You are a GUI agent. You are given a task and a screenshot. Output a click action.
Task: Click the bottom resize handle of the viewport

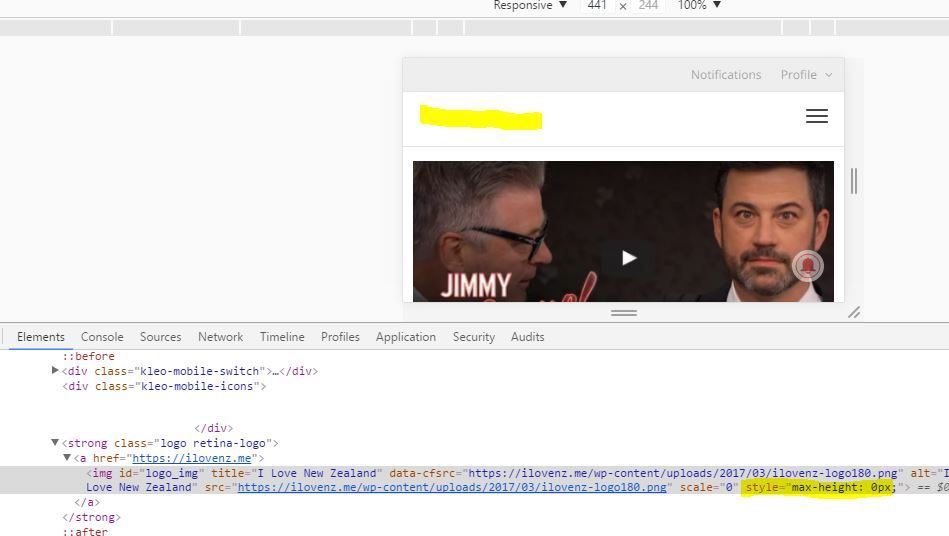[624, 313]
